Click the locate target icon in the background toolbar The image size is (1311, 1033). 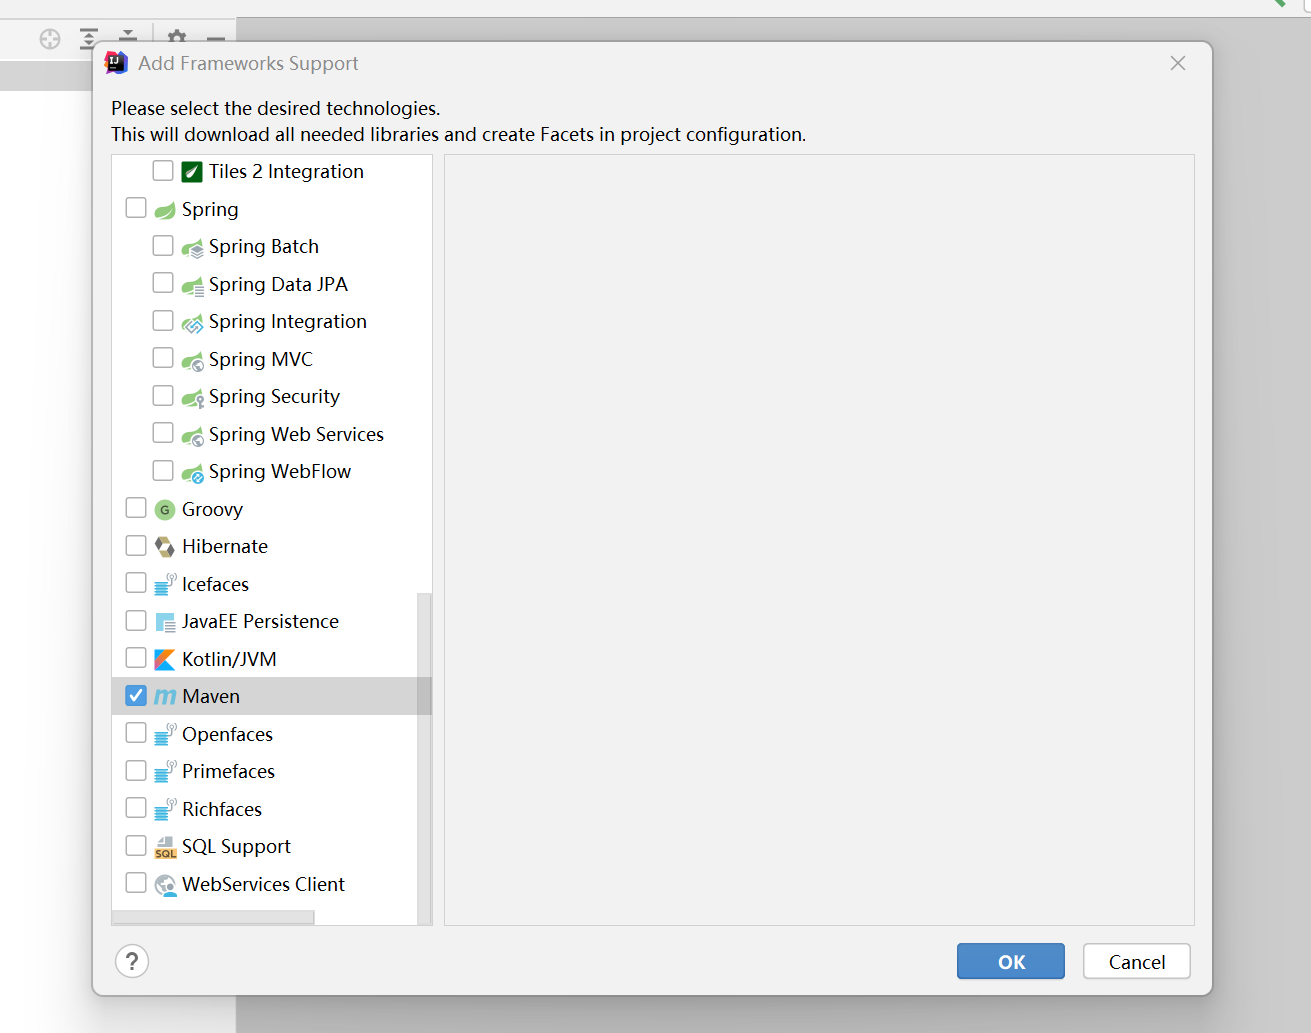(x=50, y=39)
